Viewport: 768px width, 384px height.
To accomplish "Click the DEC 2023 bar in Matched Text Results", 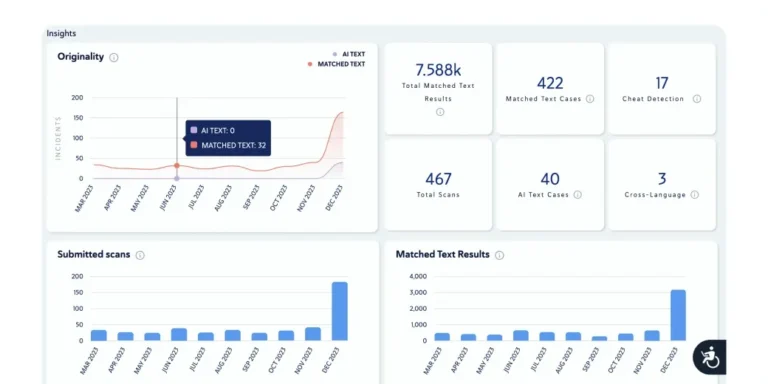I will (x=678, y=315).
